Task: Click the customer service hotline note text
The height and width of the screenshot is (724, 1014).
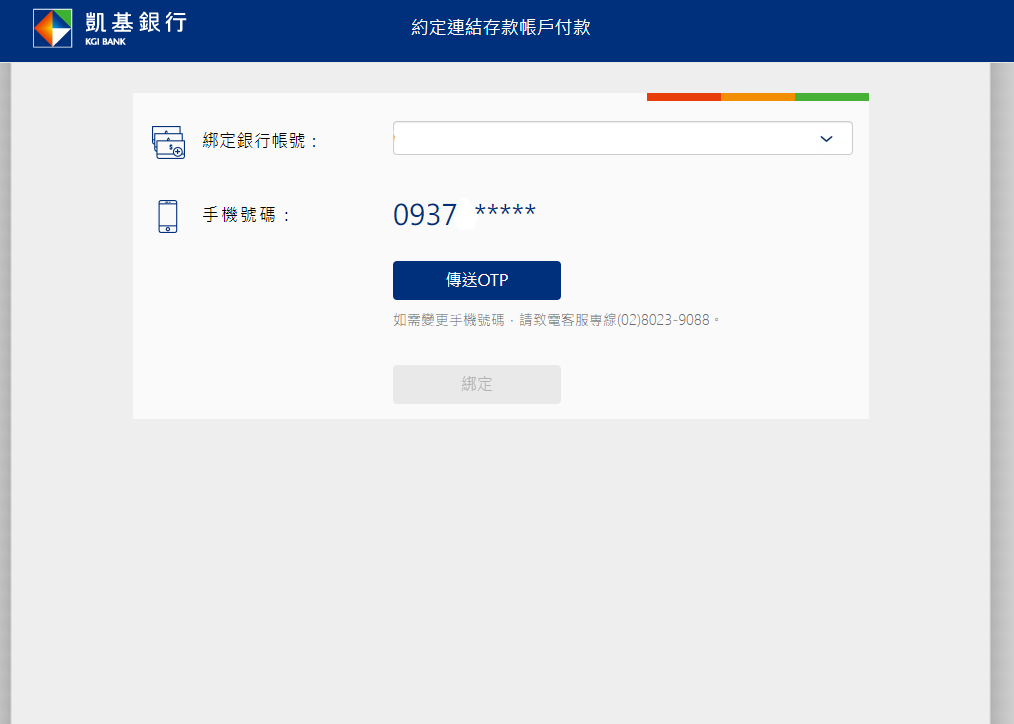Action: (556, 320)
